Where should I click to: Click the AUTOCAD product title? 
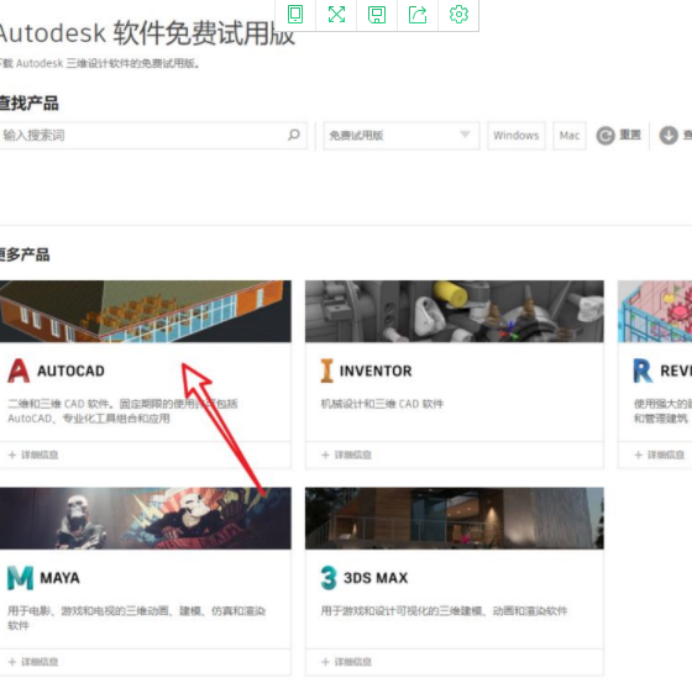(x=71, y=371)
